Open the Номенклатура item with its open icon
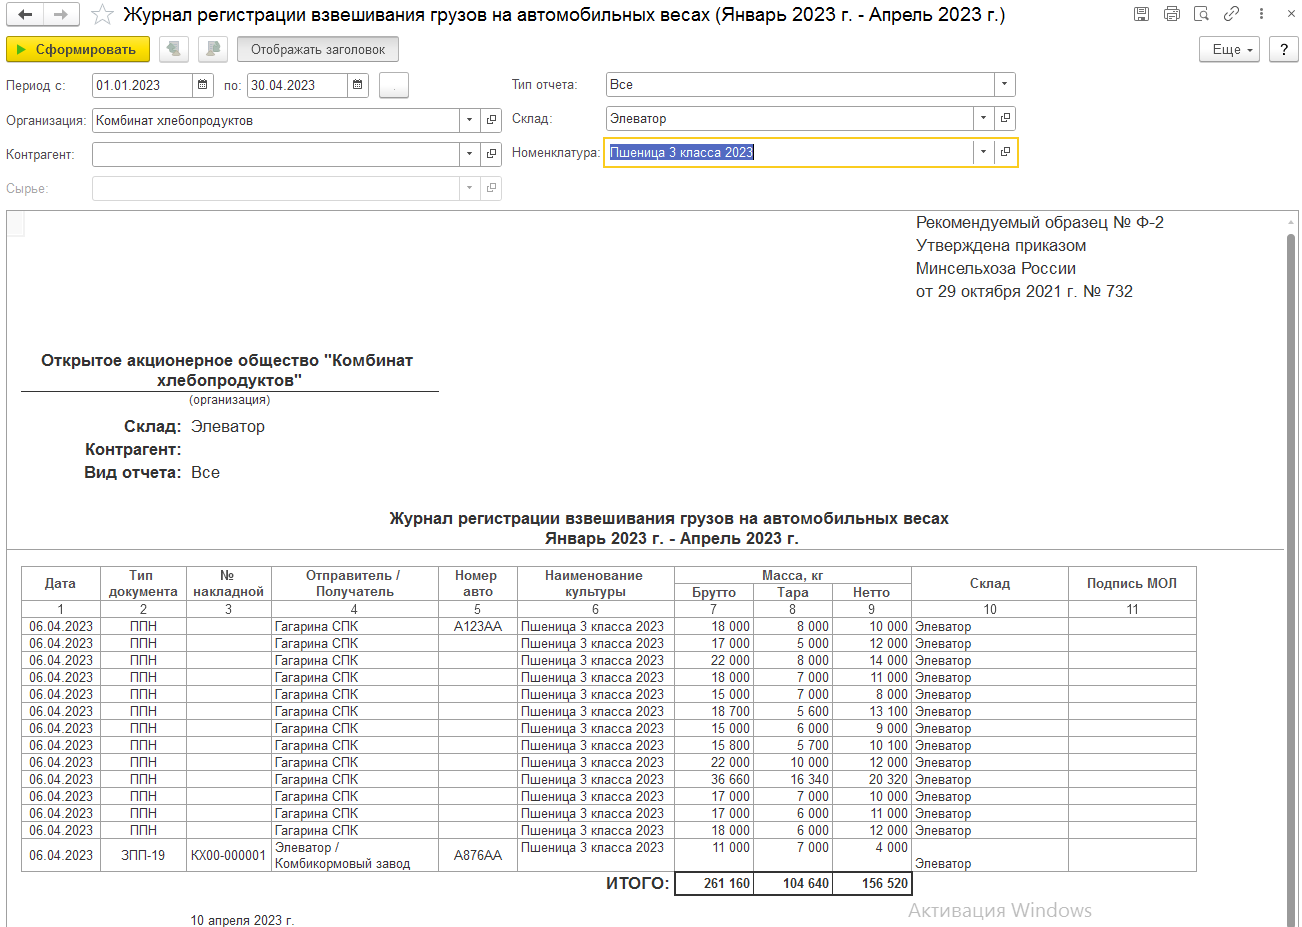 tap(1005, 152)
